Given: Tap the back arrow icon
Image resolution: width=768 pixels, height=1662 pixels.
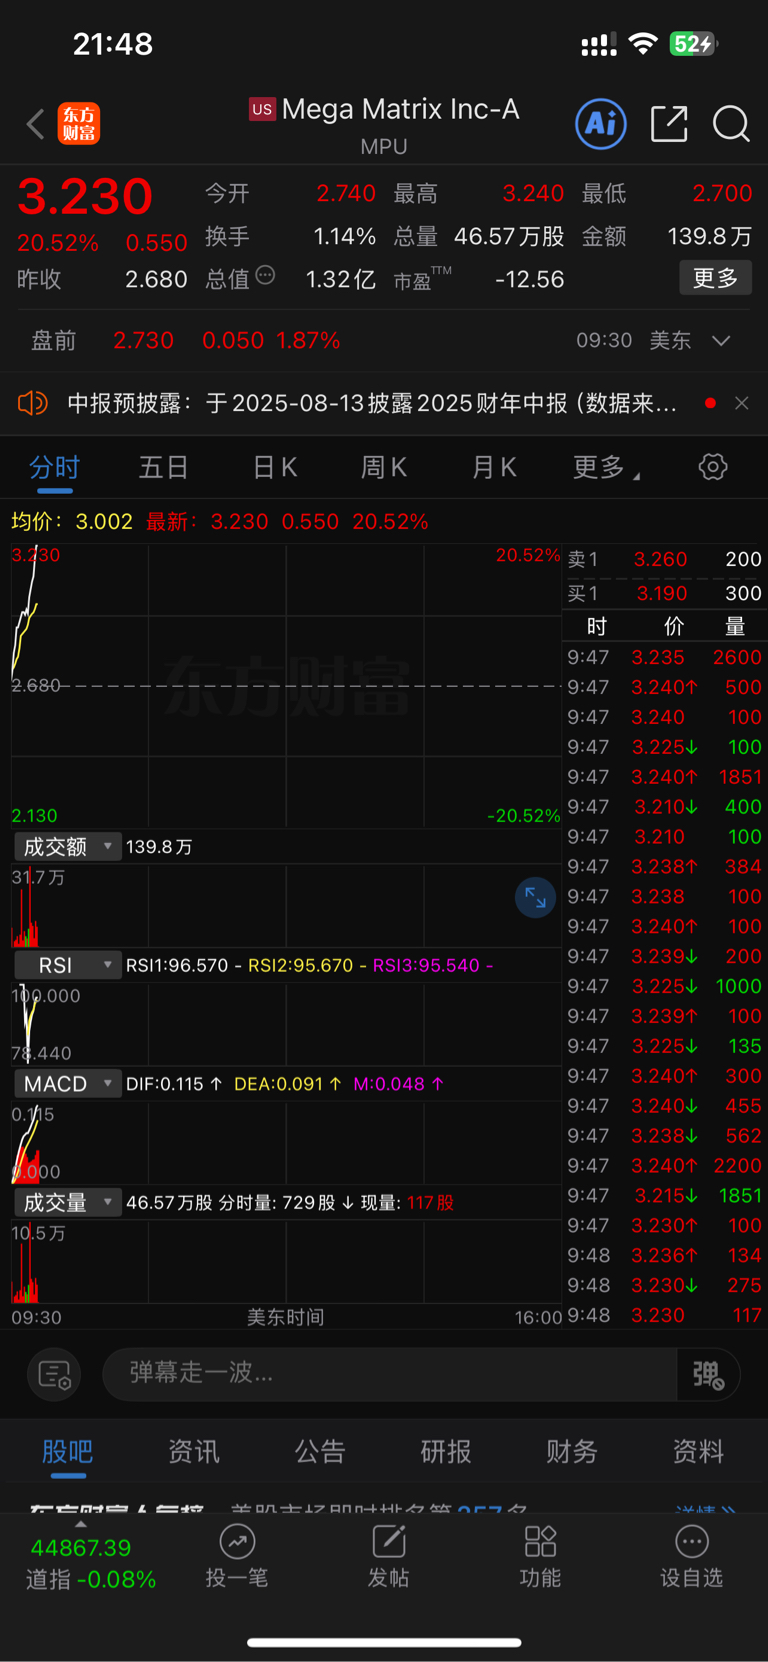Looking at the screenshot, I should click(35, 124).
